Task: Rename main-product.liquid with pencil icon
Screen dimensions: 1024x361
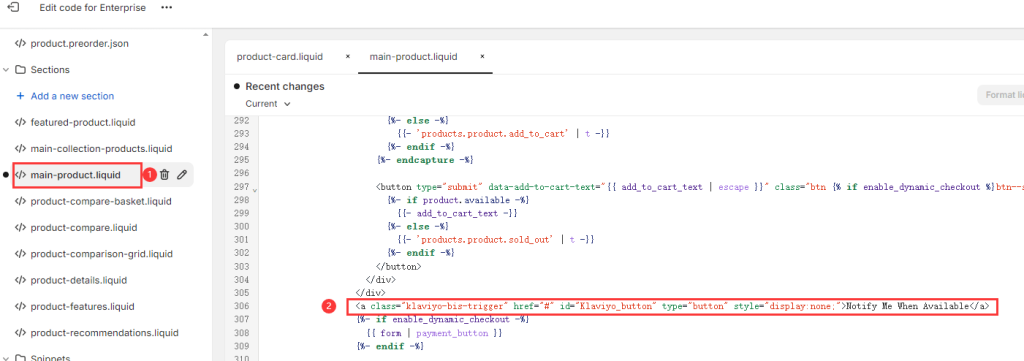Action: pos(182,175)
